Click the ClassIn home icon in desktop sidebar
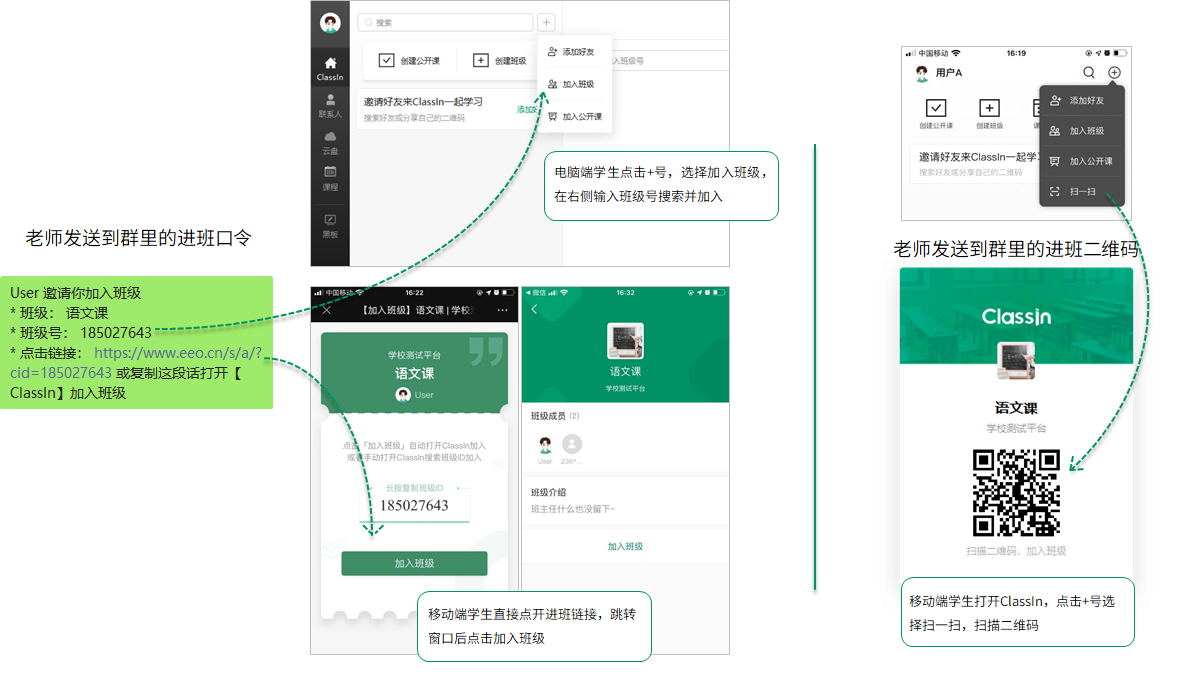Viewport: 1181px width, 674px height. [x=330, y=69]
